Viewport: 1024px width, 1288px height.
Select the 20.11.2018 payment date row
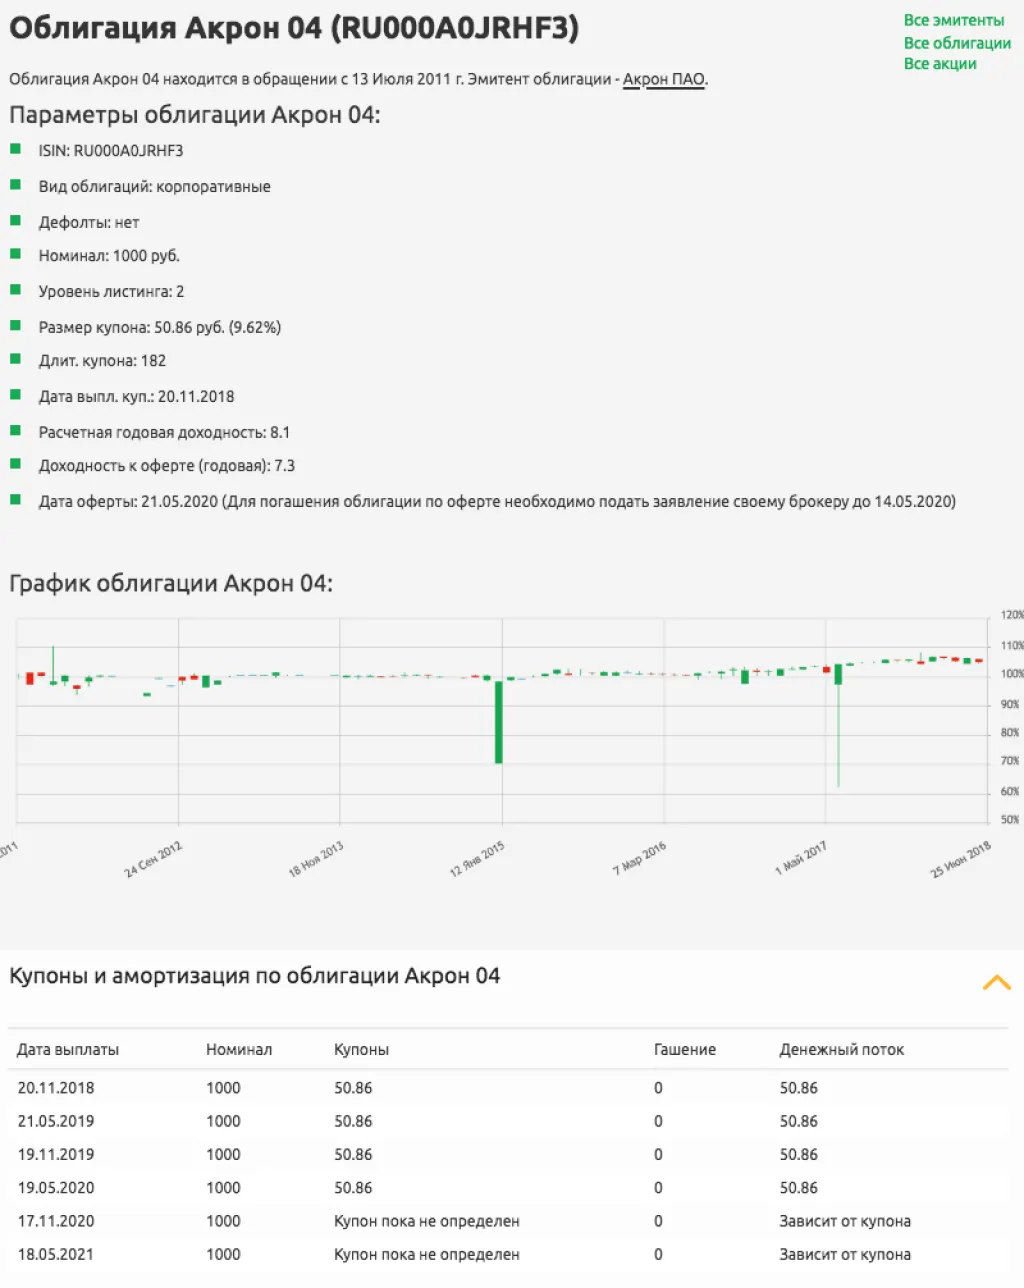click(56, 1088)
